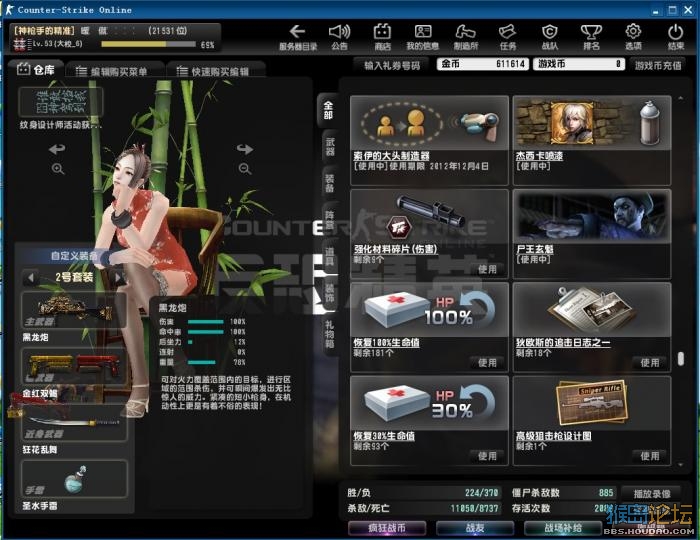Select the 狂花乱舞 melee weapon slot

tap(74, 423)
